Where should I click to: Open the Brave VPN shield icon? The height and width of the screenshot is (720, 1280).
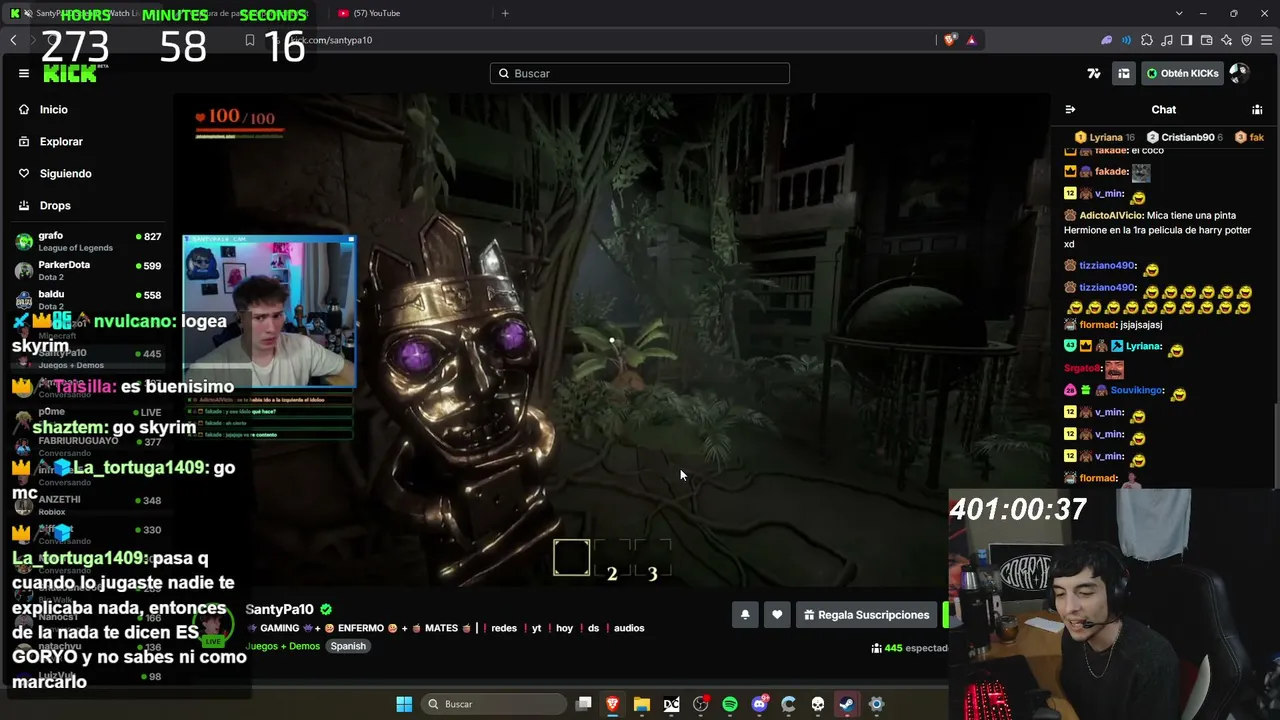coord(1246,40)
